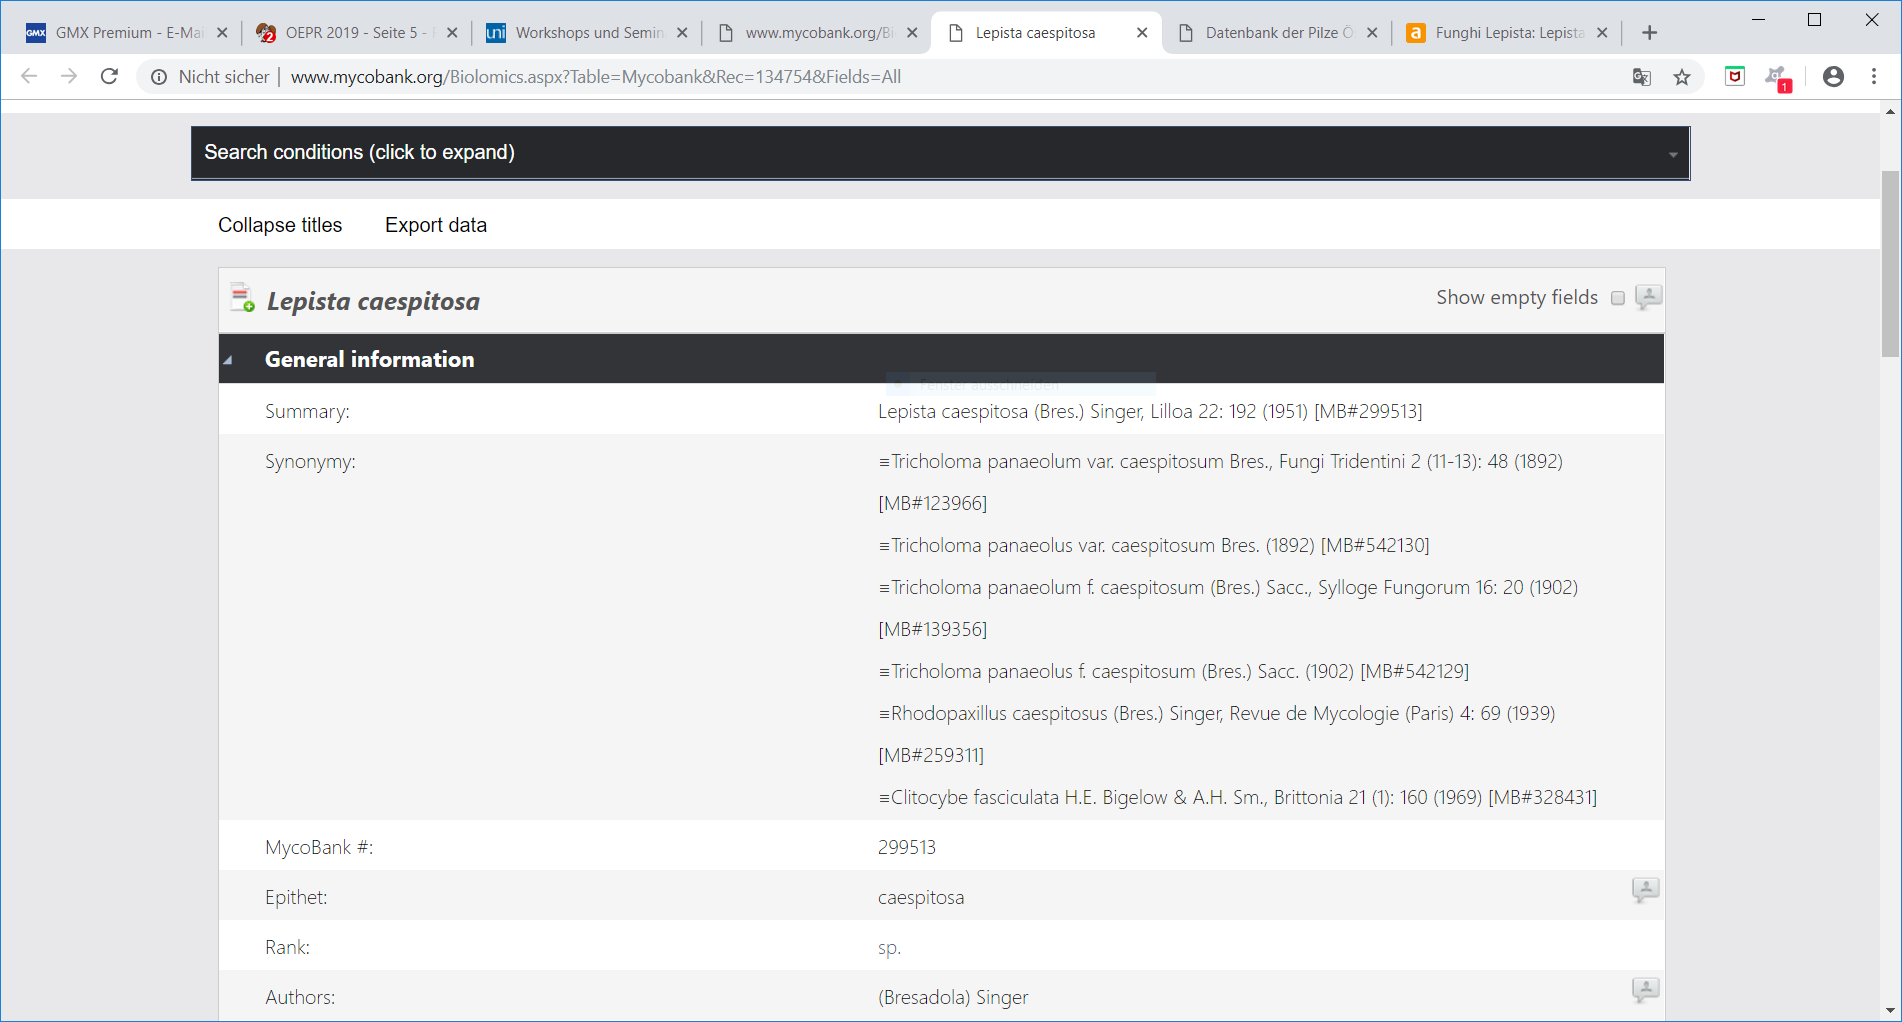Enable the Show empty fields checkbox
The width and height of the screenshot is (1902, 1022).
pyautogui.click(x=1618, y=298)
